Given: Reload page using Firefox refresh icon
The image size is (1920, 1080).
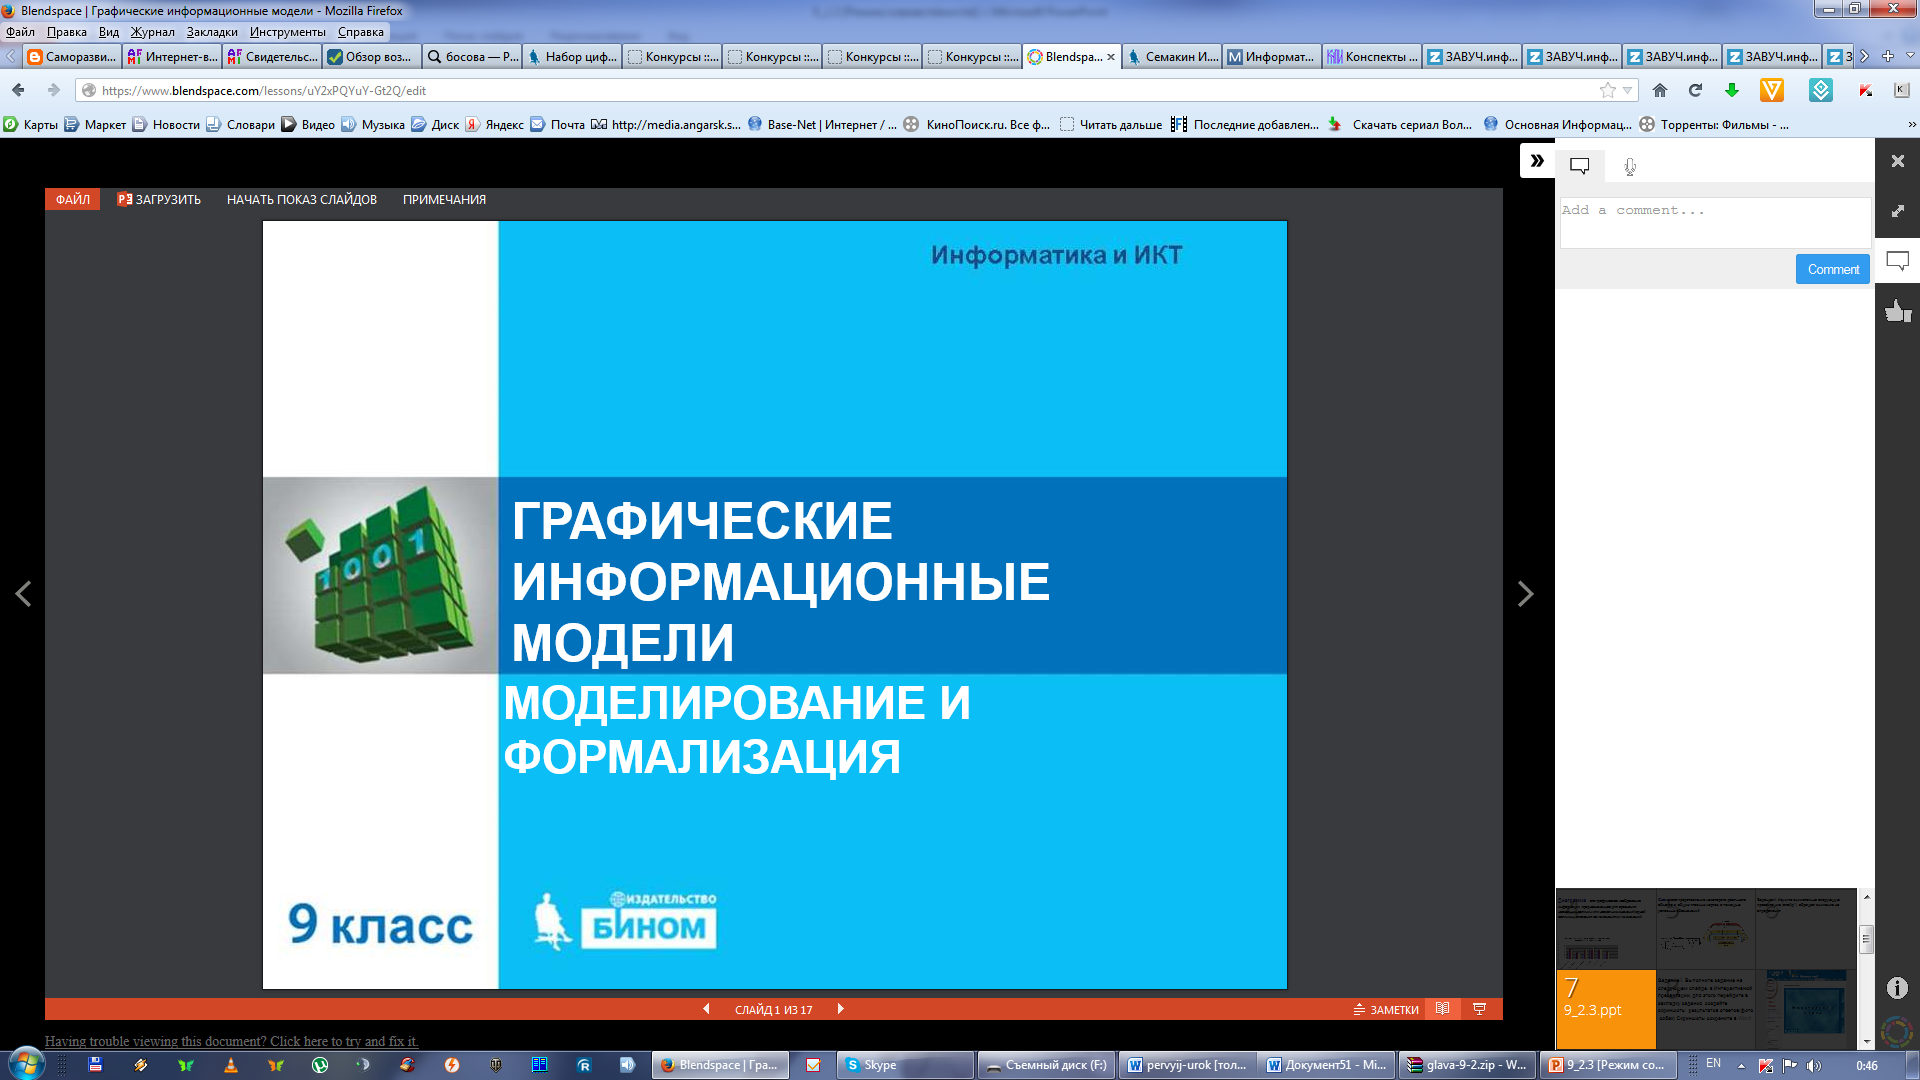Looking at the screenshot, I should (1695, 90).
